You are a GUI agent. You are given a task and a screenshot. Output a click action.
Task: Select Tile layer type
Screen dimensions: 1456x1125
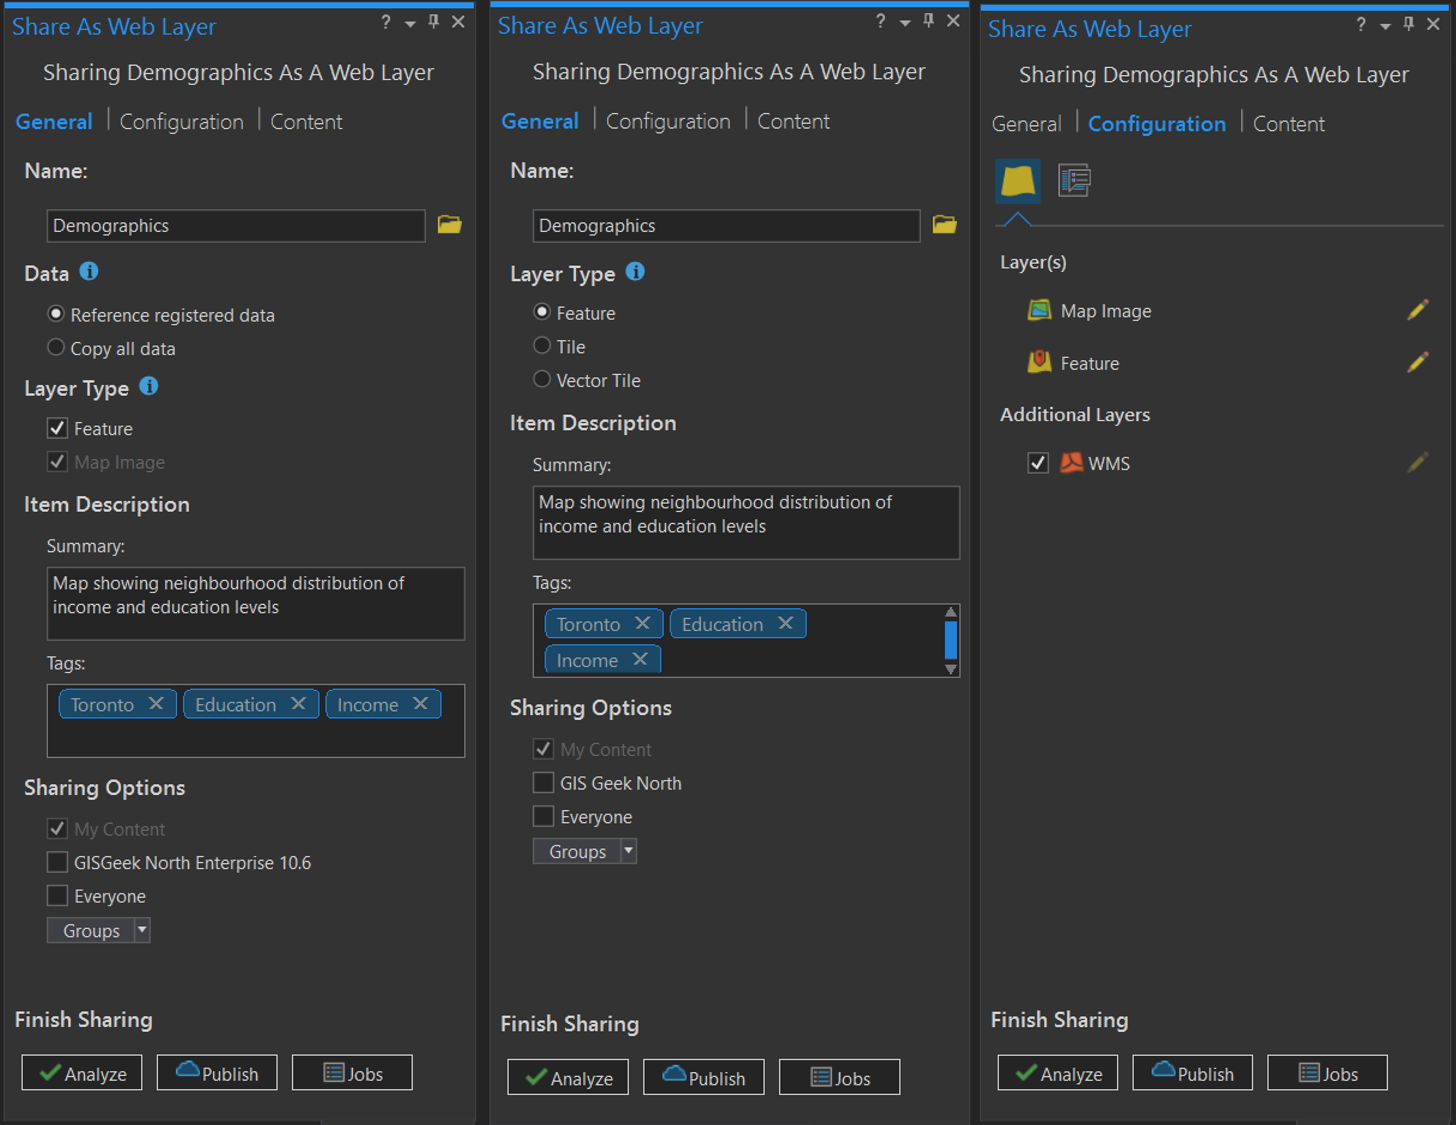click(x=542, y=345)
